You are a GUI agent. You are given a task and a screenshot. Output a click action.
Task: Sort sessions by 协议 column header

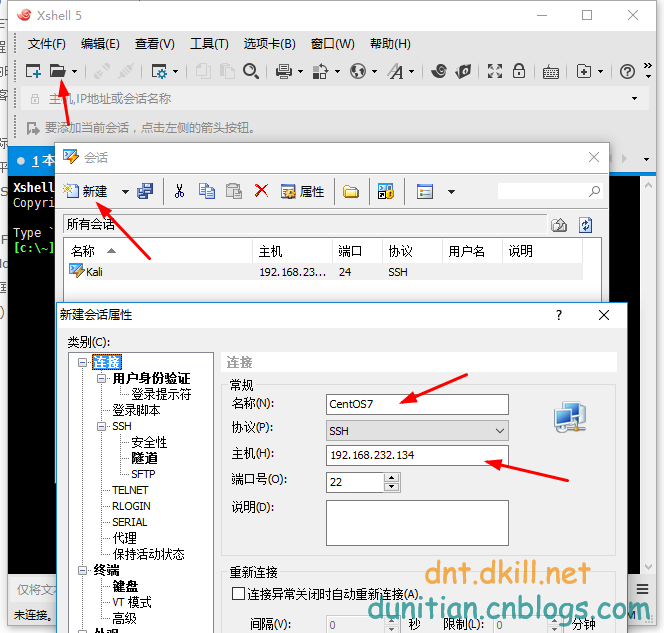coord(412,251)
